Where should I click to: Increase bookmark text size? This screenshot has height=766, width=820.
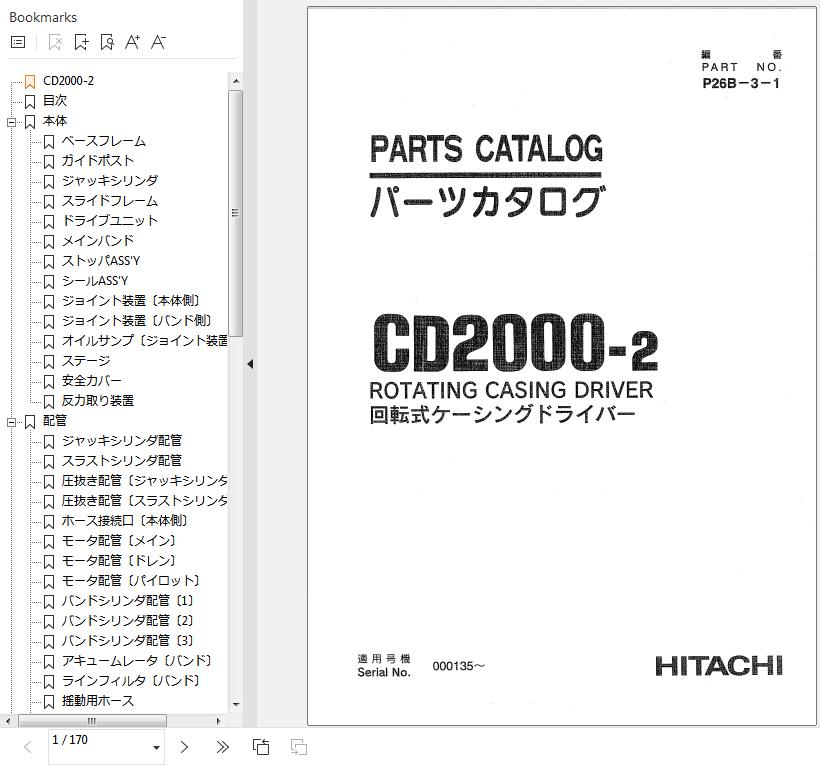click(x=132, y=42)
